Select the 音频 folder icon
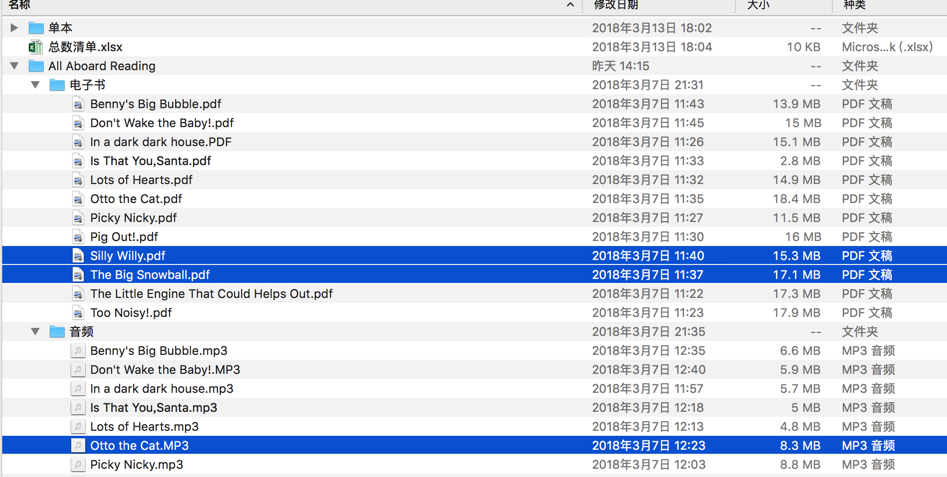 click(57, 331)
